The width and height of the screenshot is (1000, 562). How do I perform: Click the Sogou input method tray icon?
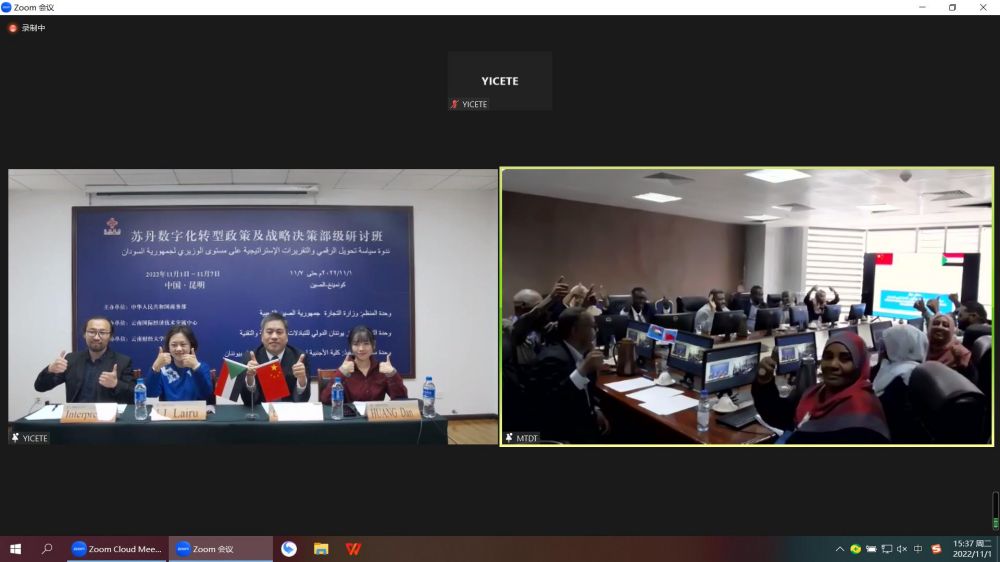pos(936,549)
